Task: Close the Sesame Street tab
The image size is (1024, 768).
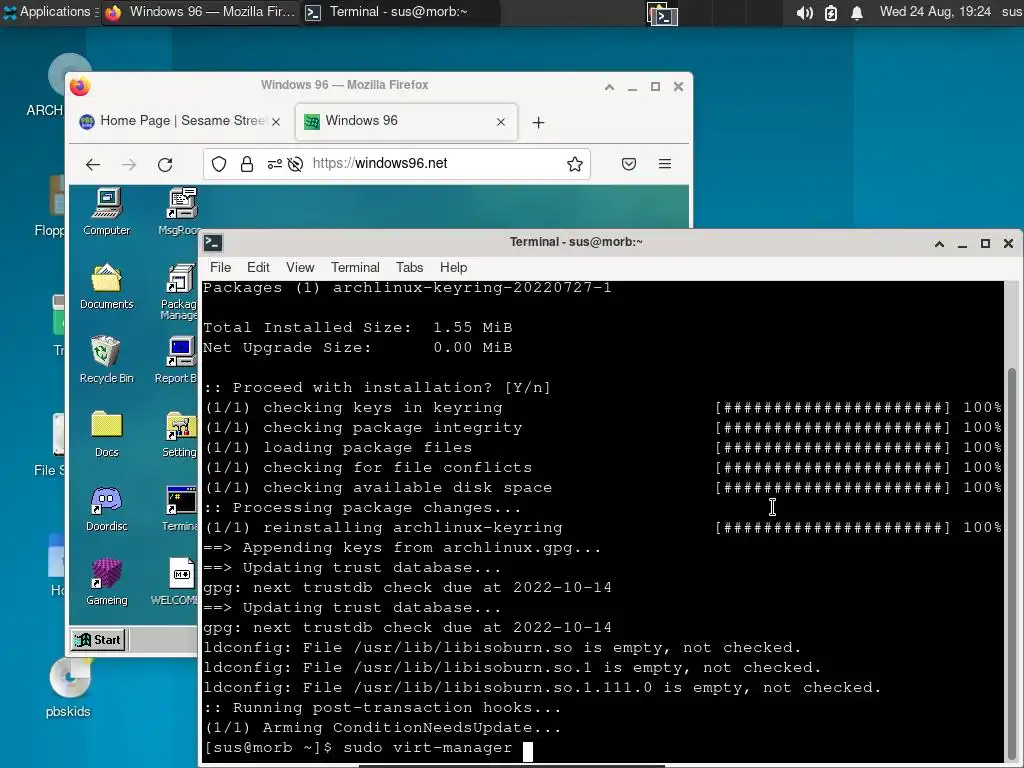Action: 276,121
